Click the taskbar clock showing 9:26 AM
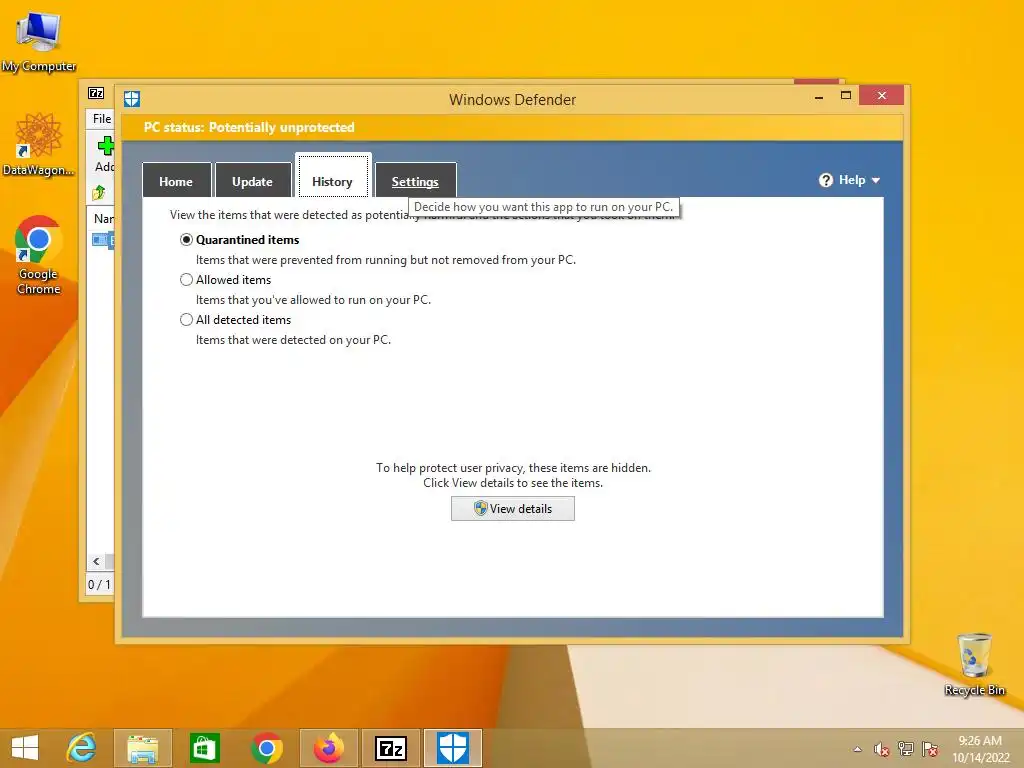Screen dimensions: 1024x768 tap(980, 749)
